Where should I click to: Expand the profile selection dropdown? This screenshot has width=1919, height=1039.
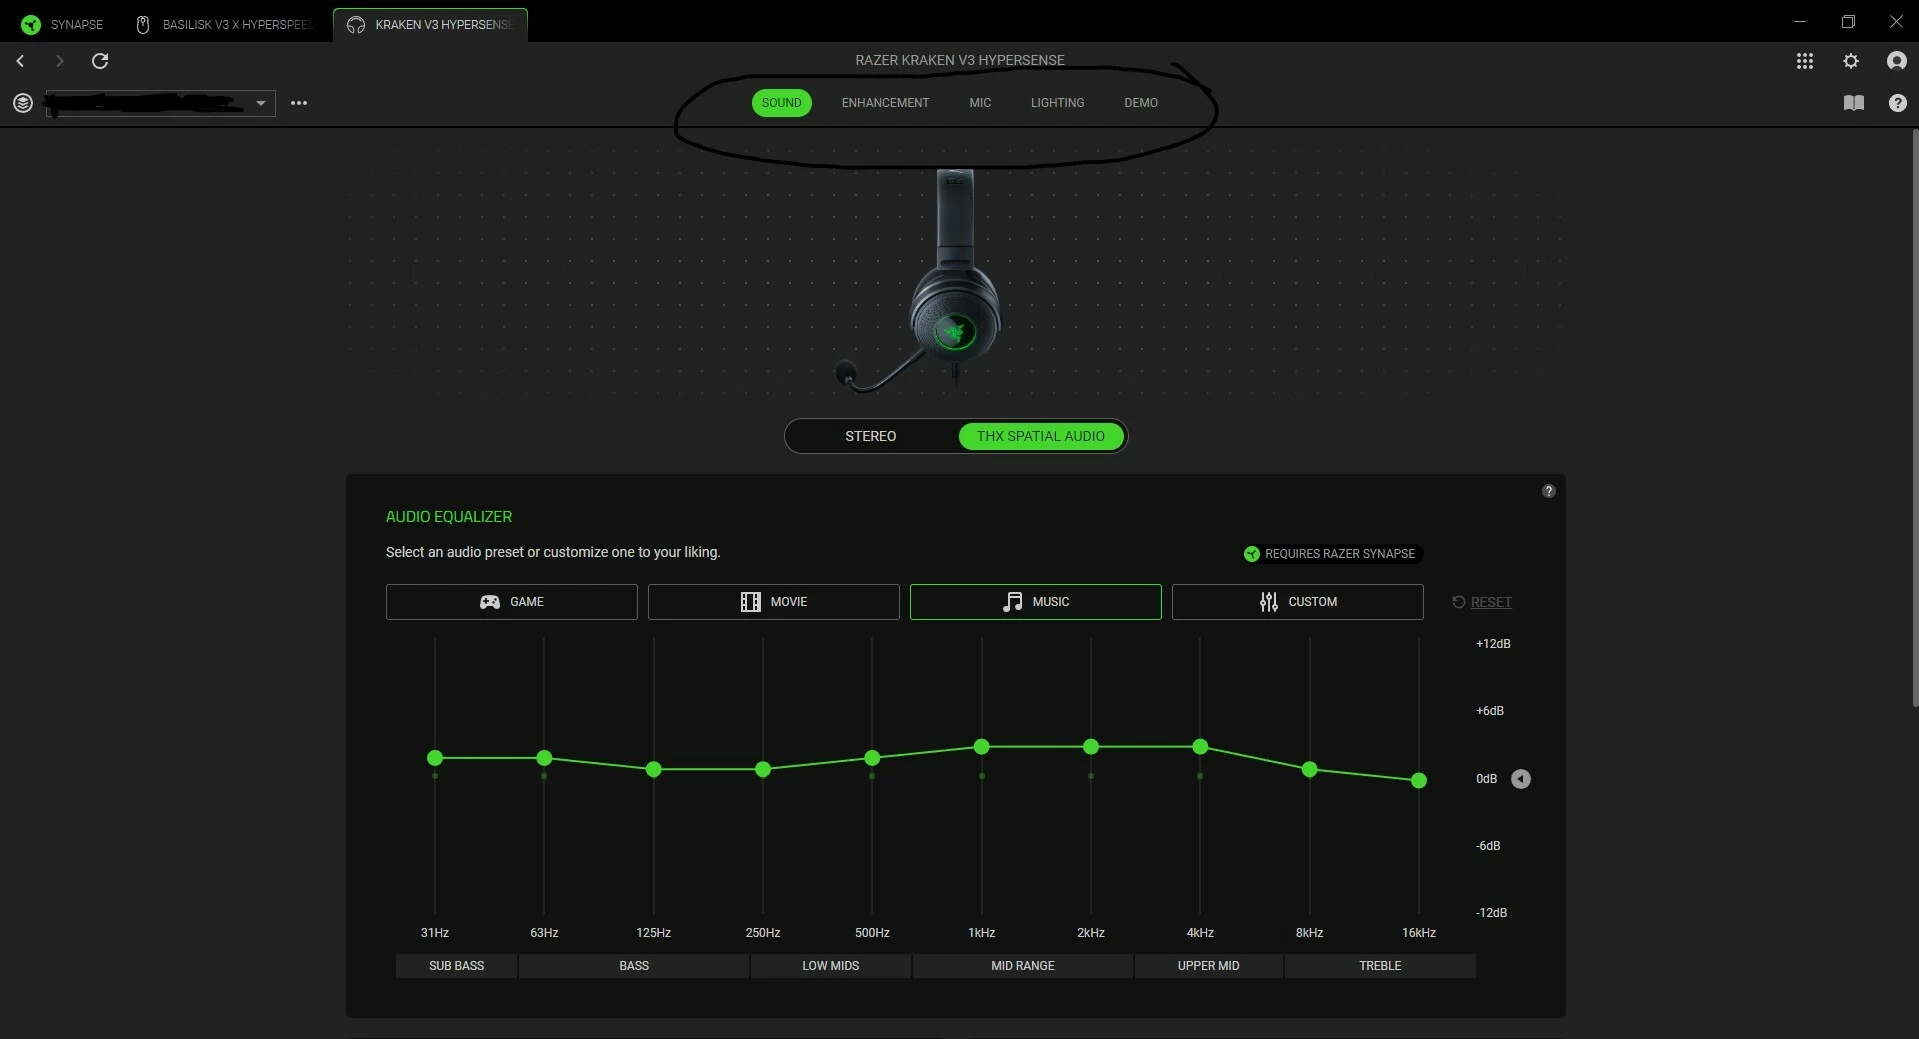point(260,103)
